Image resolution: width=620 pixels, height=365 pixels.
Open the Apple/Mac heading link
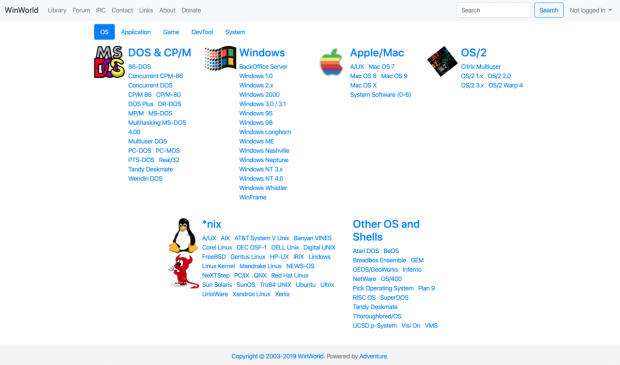[x=377, y=53]
